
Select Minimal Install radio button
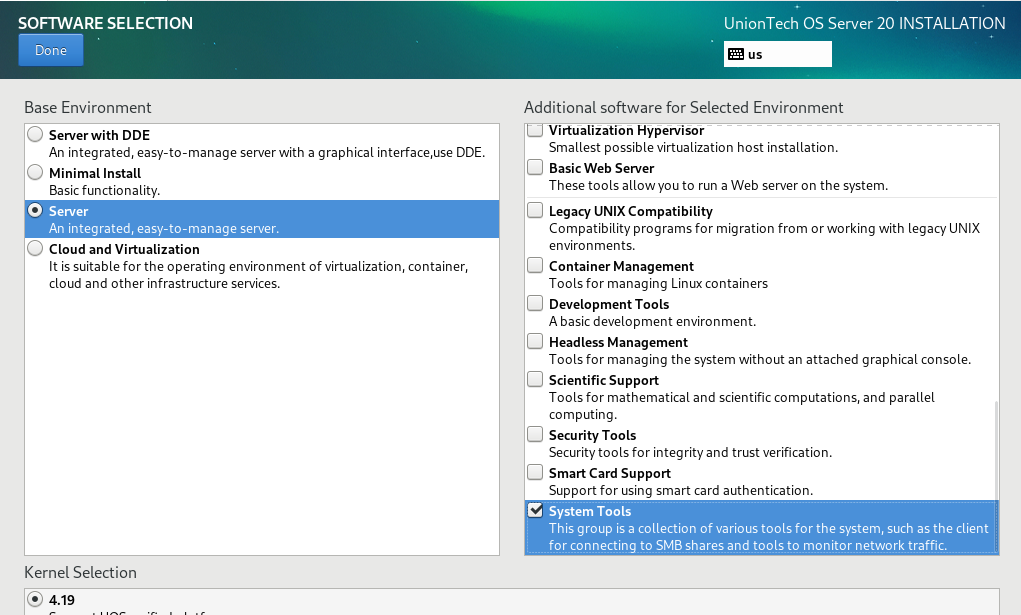pos(35,172)
